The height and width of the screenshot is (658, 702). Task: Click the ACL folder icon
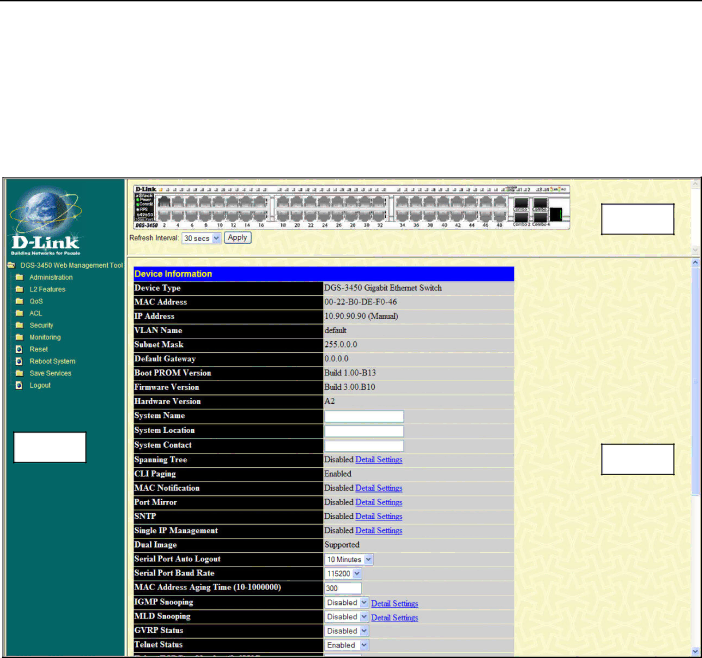(x=19, y=313)
